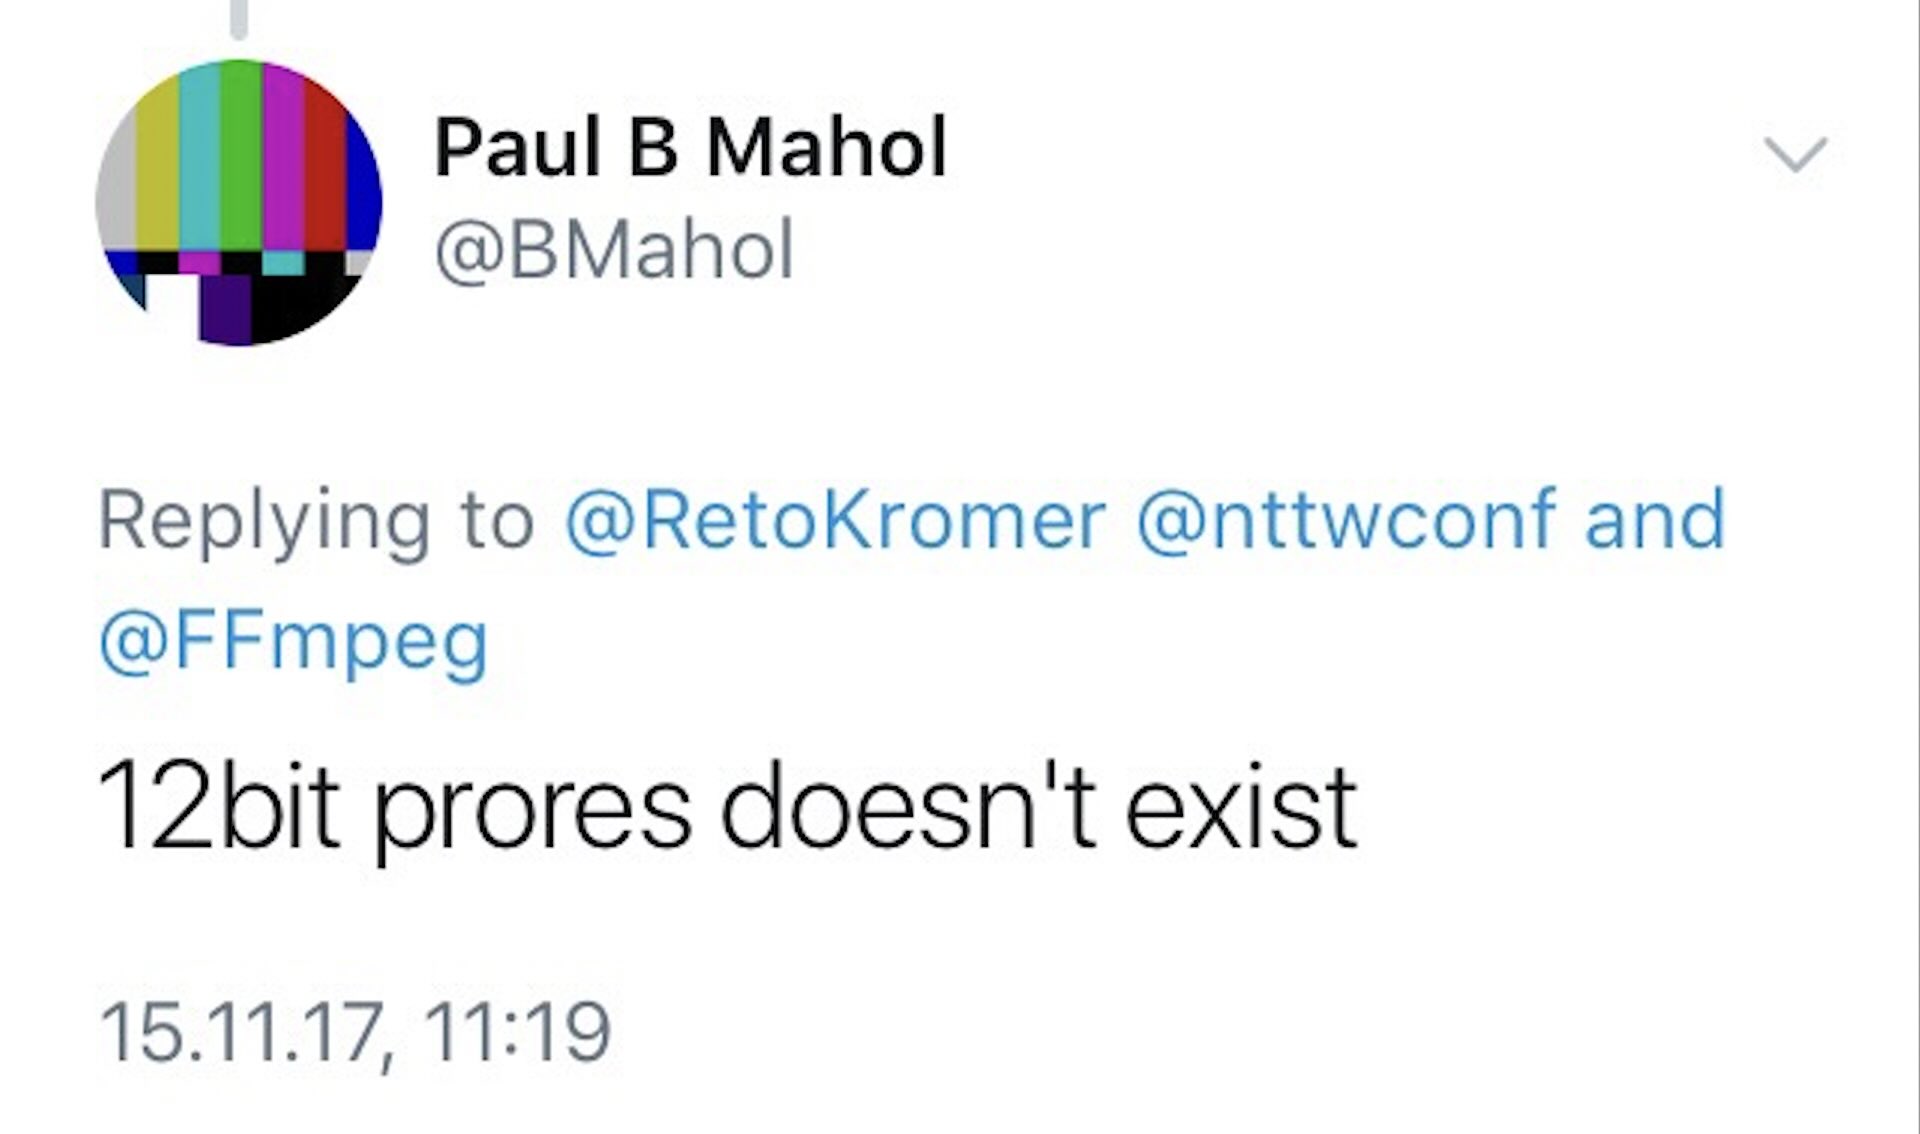Click the display name Paul B Mahol

tap(690, 147)
